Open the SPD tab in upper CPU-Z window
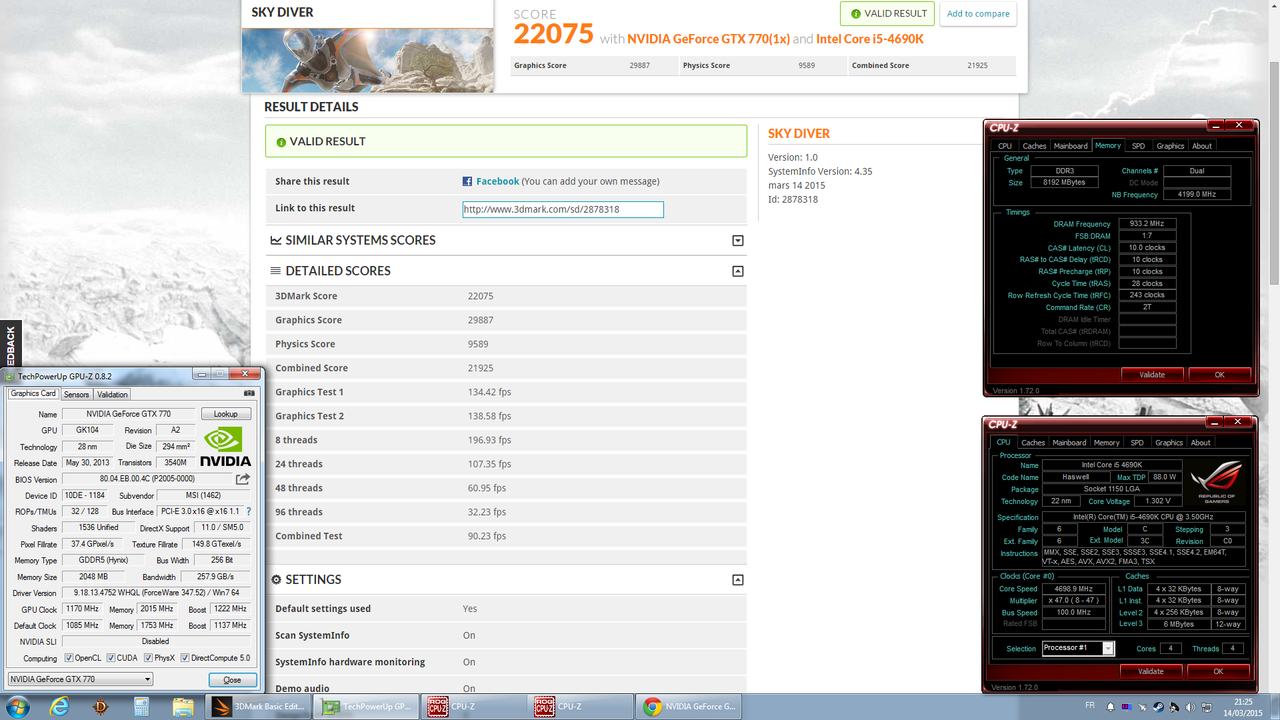 1138,146
